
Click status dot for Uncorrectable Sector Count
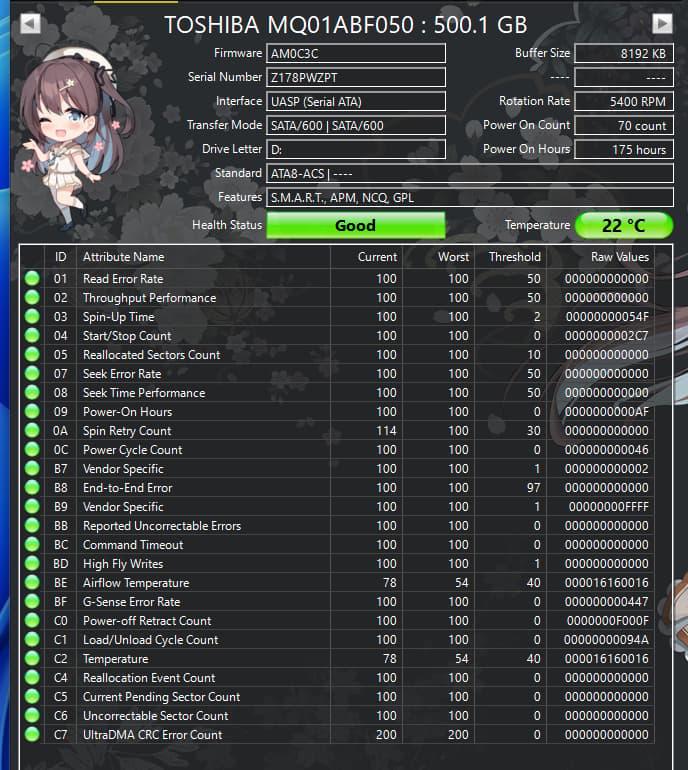pos(32,715)
